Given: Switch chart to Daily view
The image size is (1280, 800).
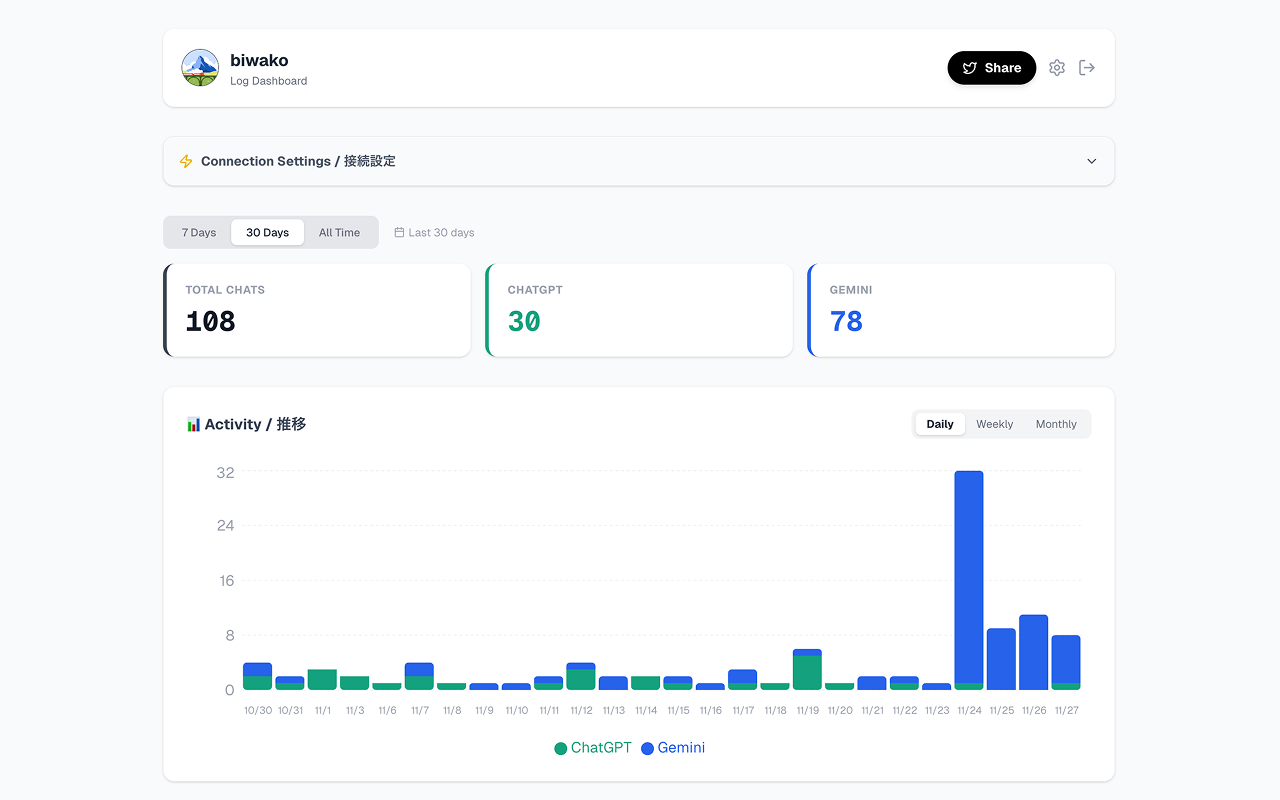Looking at the screenshot, I should [940, 424].
